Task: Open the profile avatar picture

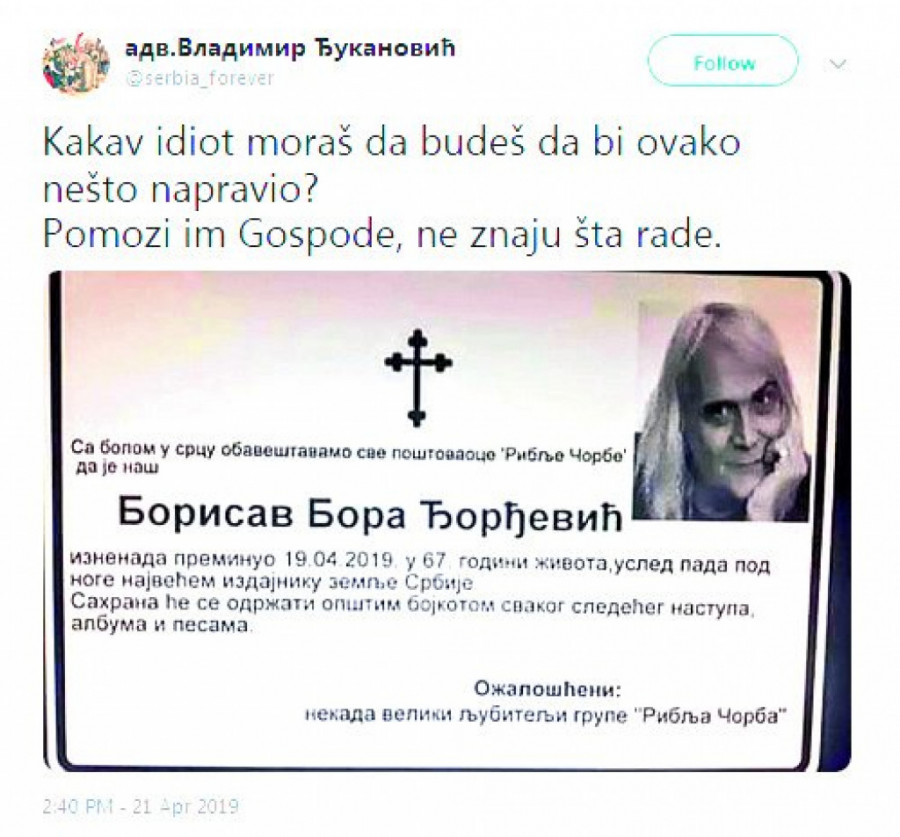Action: pyautogui.click(x=76, y=63)
